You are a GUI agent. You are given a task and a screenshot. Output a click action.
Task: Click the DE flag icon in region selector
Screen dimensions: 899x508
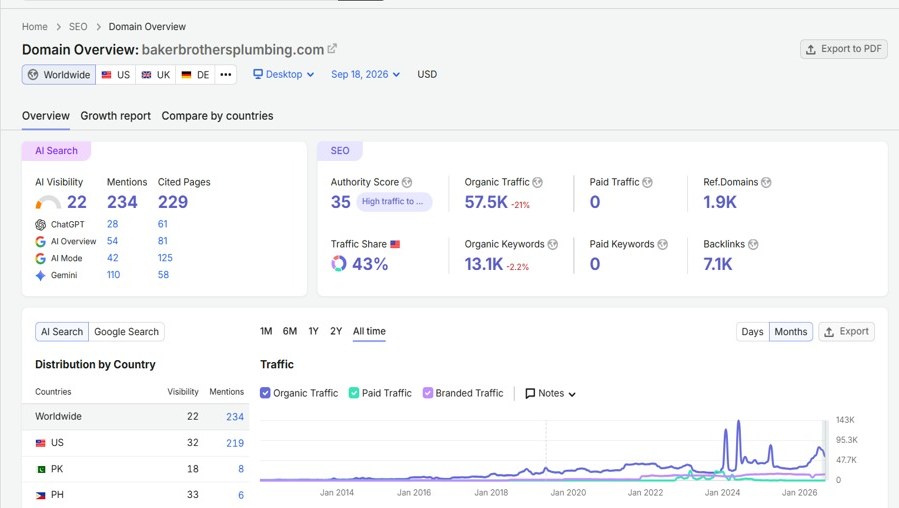(186, 75)
